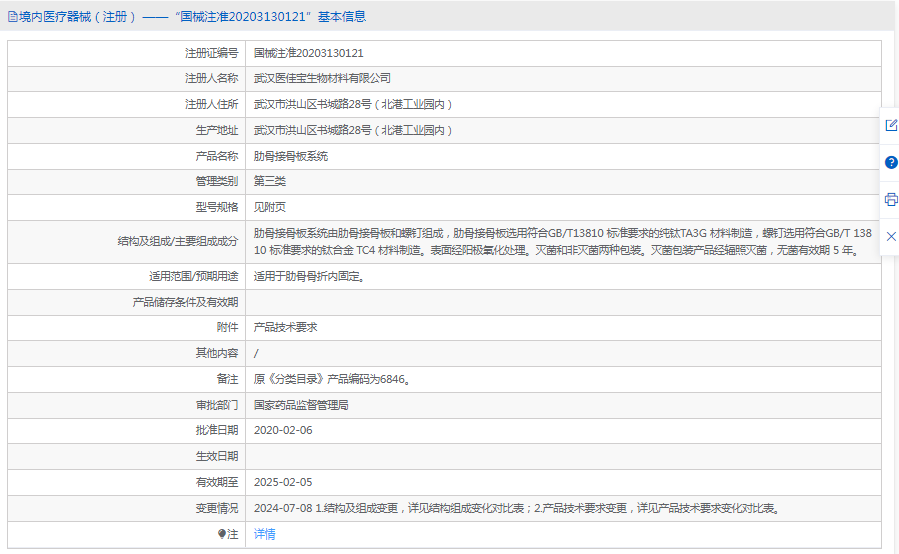The image size is (899, 554).
Task: Click the edit/feedback icon in right sidebar
Action: coord(891,125)
